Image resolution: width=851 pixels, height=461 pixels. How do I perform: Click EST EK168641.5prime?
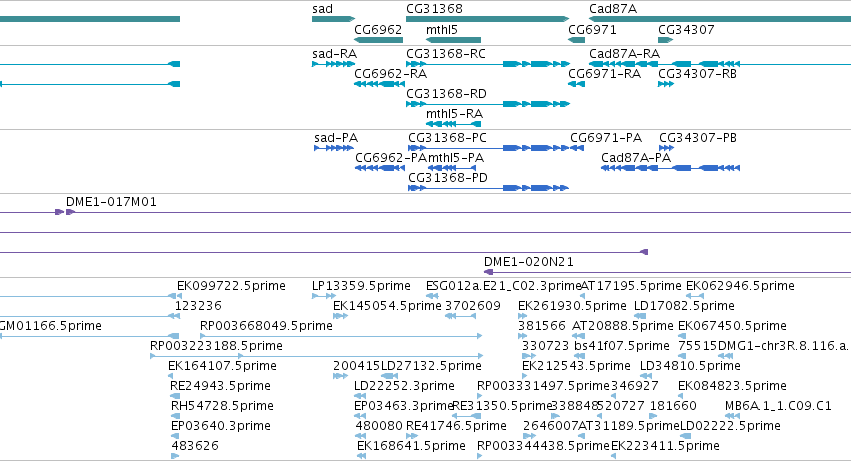coord(361,457)
